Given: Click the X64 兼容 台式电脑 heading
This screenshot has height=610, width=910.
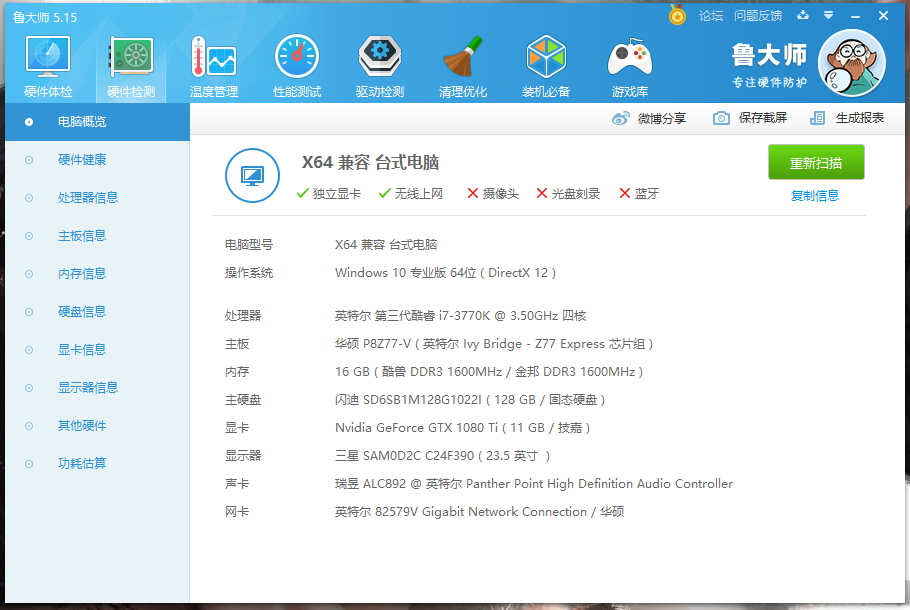Looking at the screenshot, I should (x=370, y=163).
